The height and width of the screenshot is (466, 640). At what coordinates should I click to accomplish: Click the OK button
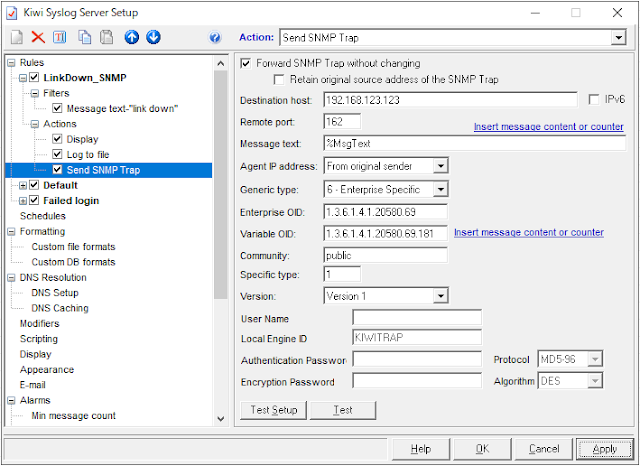click(x=482, y=449)
